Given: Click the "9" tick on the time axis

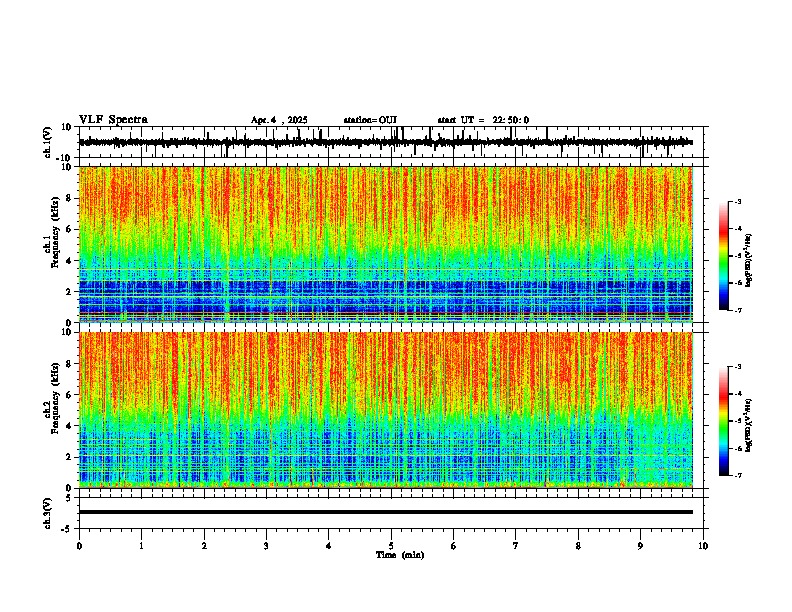Looking at the screenshot, I should coord(640,546).
